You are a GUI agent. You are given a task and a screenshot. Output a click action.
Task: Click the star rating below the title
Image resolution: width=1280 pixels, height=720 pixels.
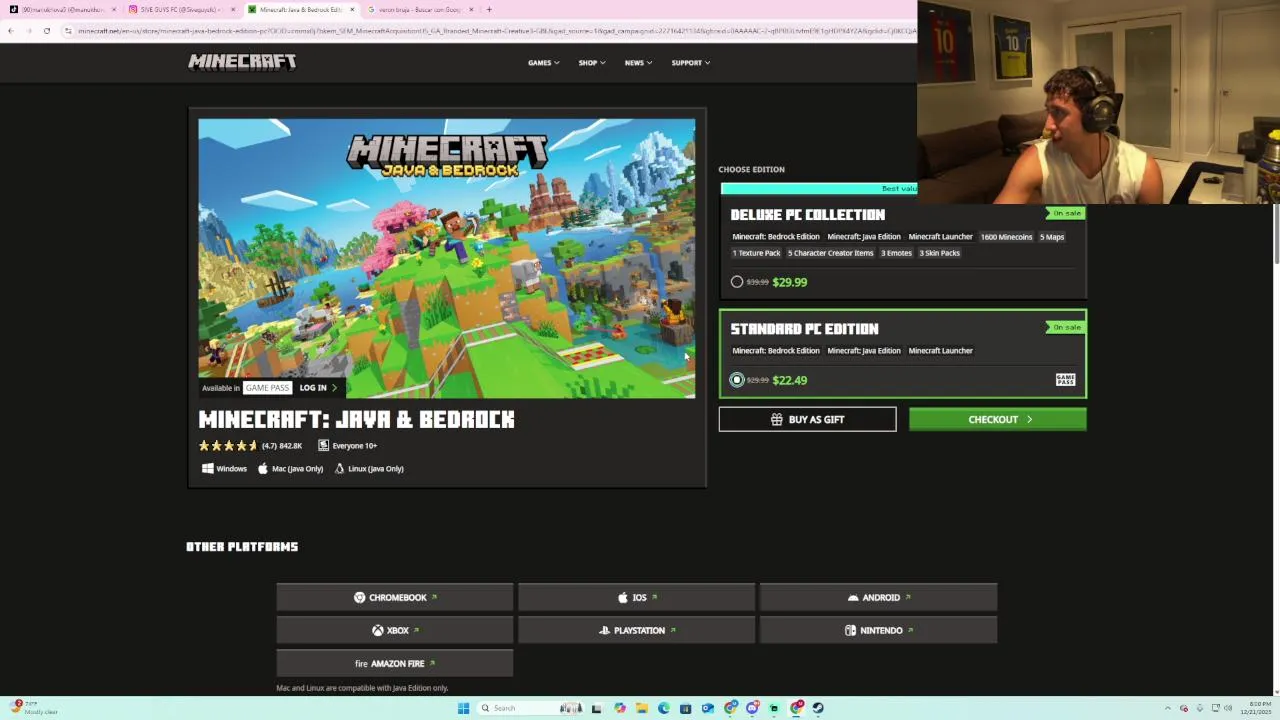(228, 446)
